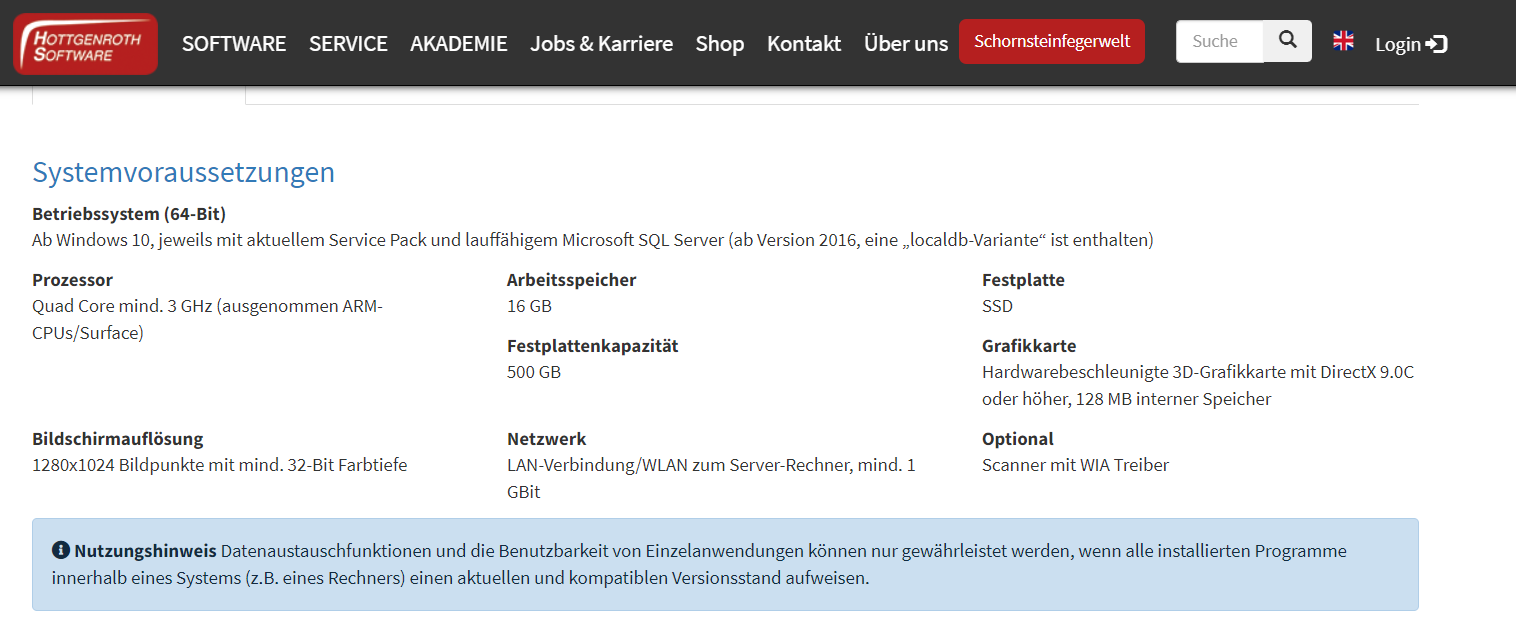This screenshot has height=632, width=1516.
Task: Open the Kontakt page
Action: point(803,44)
